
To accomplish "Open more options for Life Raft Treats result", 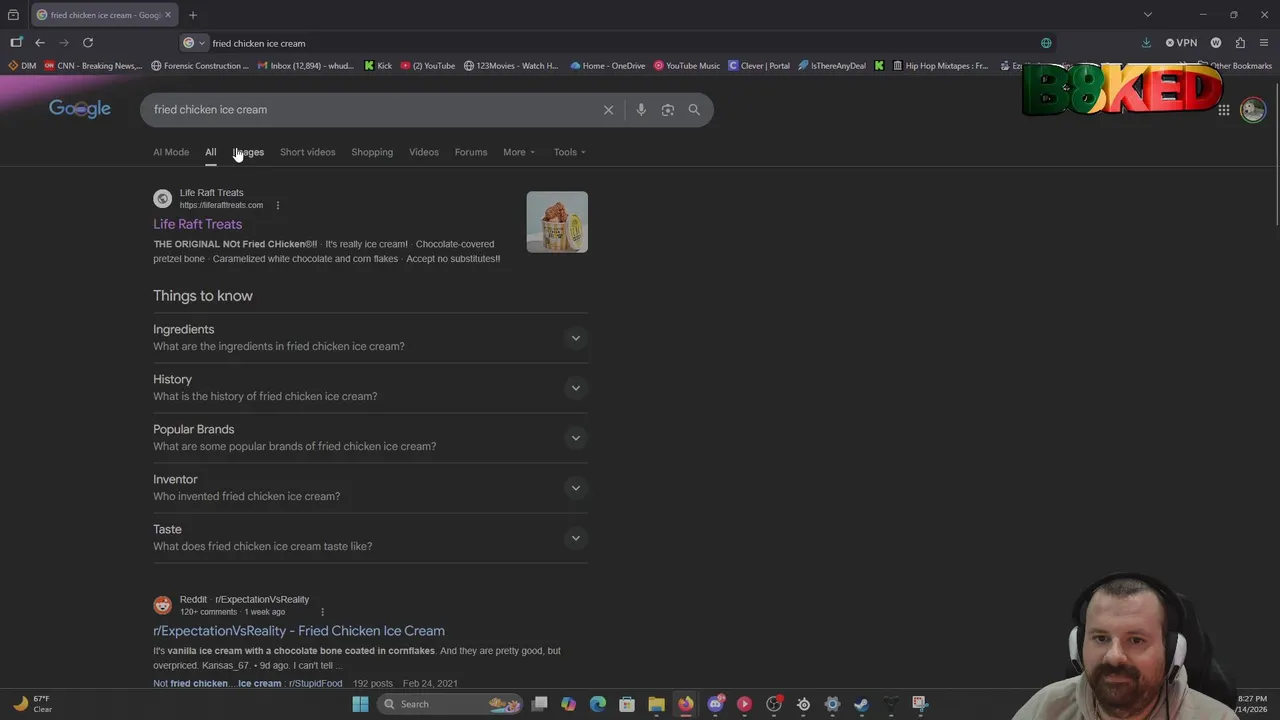I will click(278, 206).
